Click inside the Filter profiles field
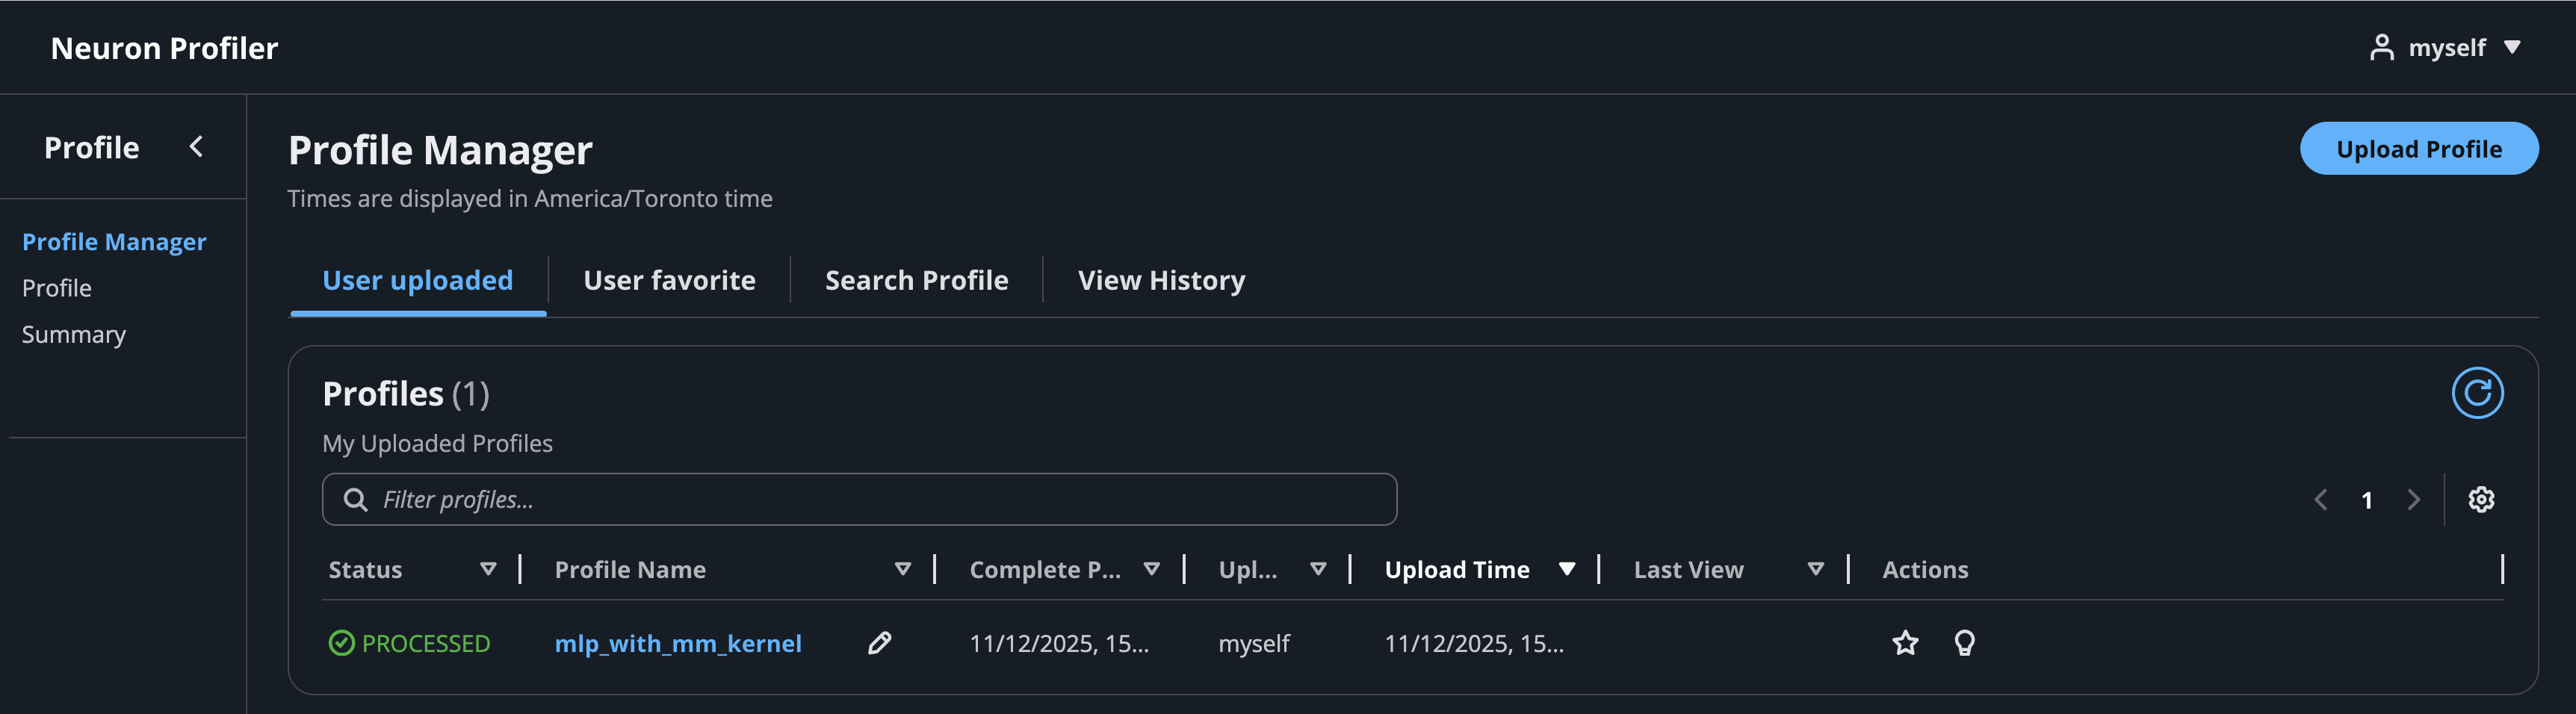The height and width of the screenshot is (714, 2576). tap(700, 498)
